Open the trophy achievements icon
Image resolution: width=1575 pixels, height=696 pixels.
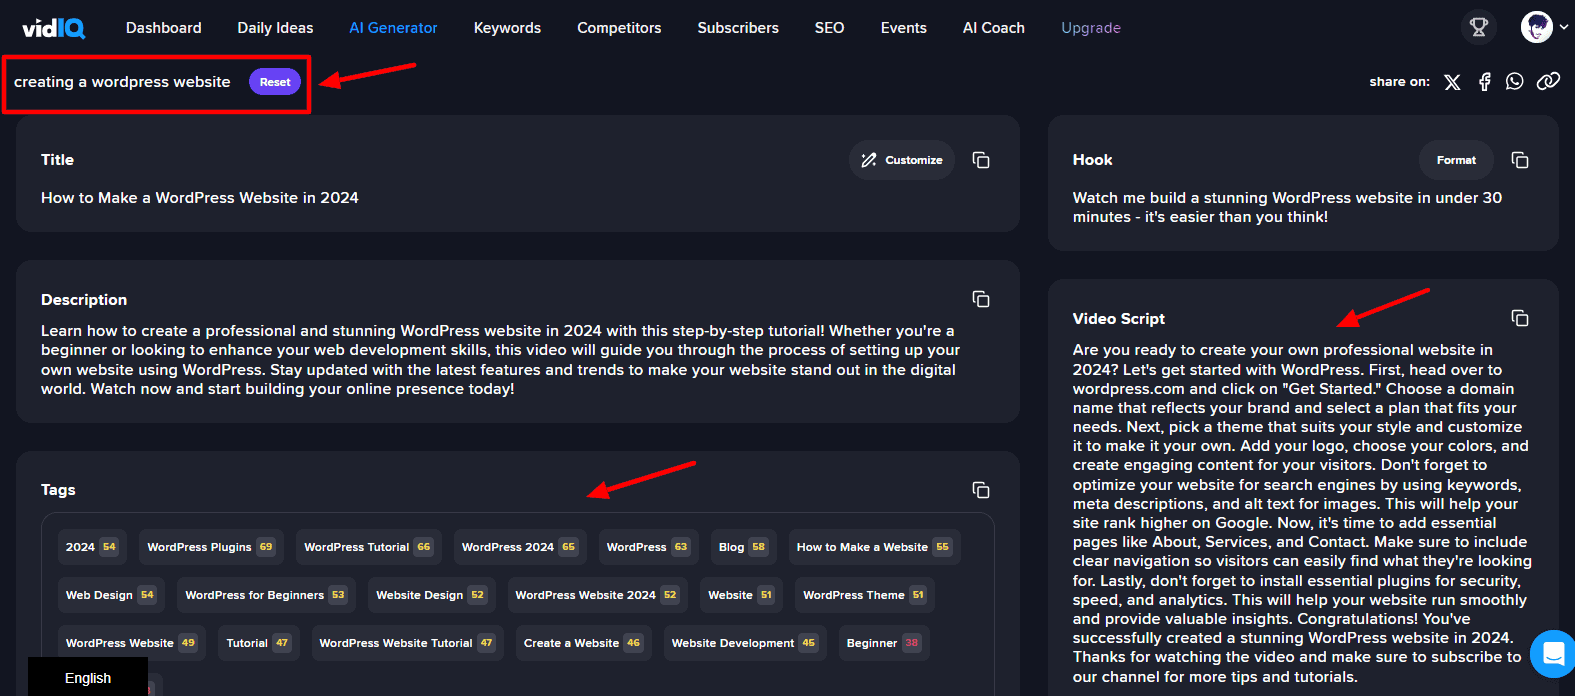coord(1478,28)
